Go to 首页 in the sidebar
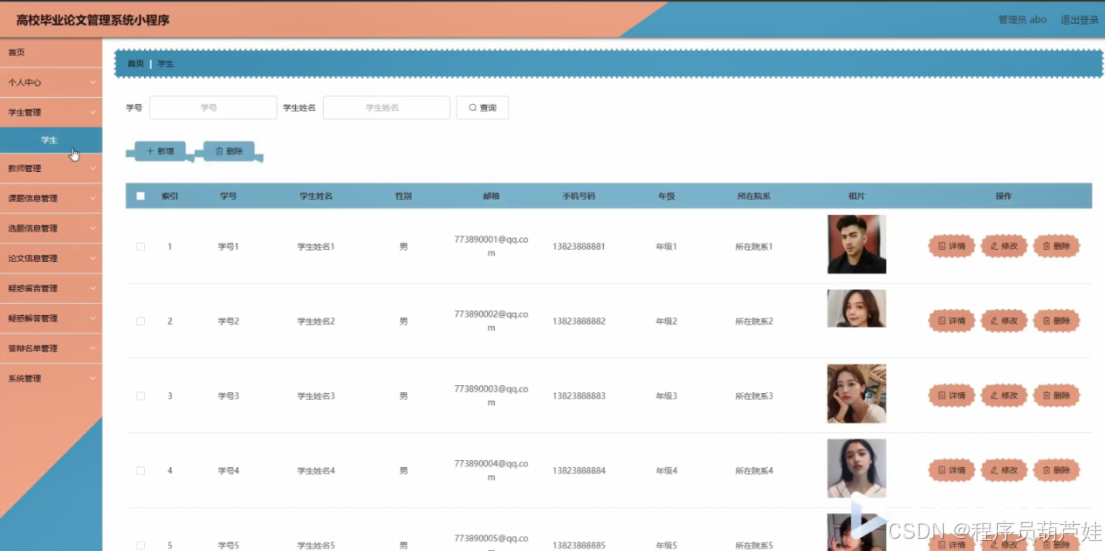 pos(51,53)
